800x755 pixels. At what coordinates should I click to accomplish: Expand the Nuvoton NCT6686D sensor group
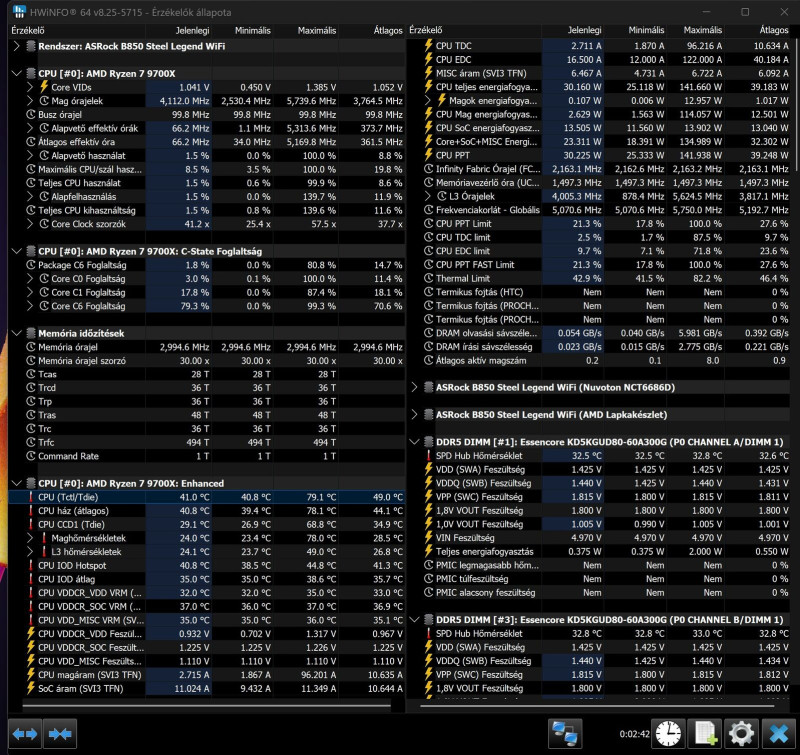coord(414,387)
